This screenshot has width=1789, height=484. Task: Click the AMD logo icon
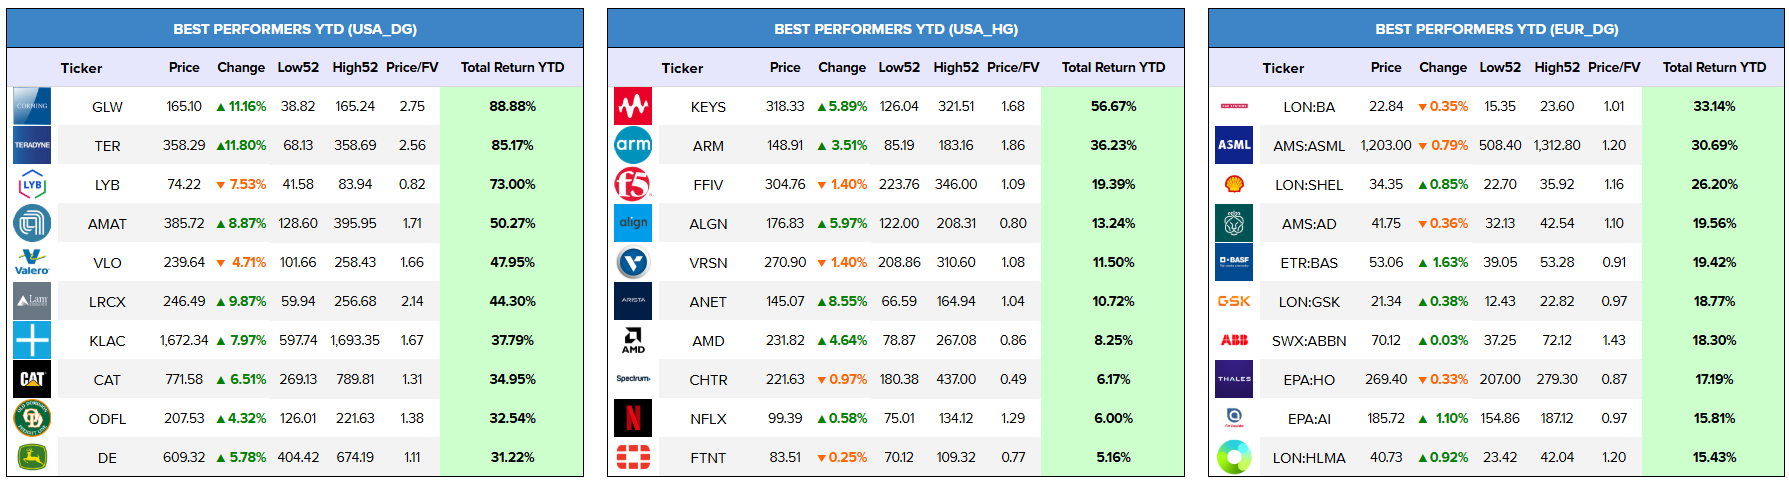(x=633, y=340)
